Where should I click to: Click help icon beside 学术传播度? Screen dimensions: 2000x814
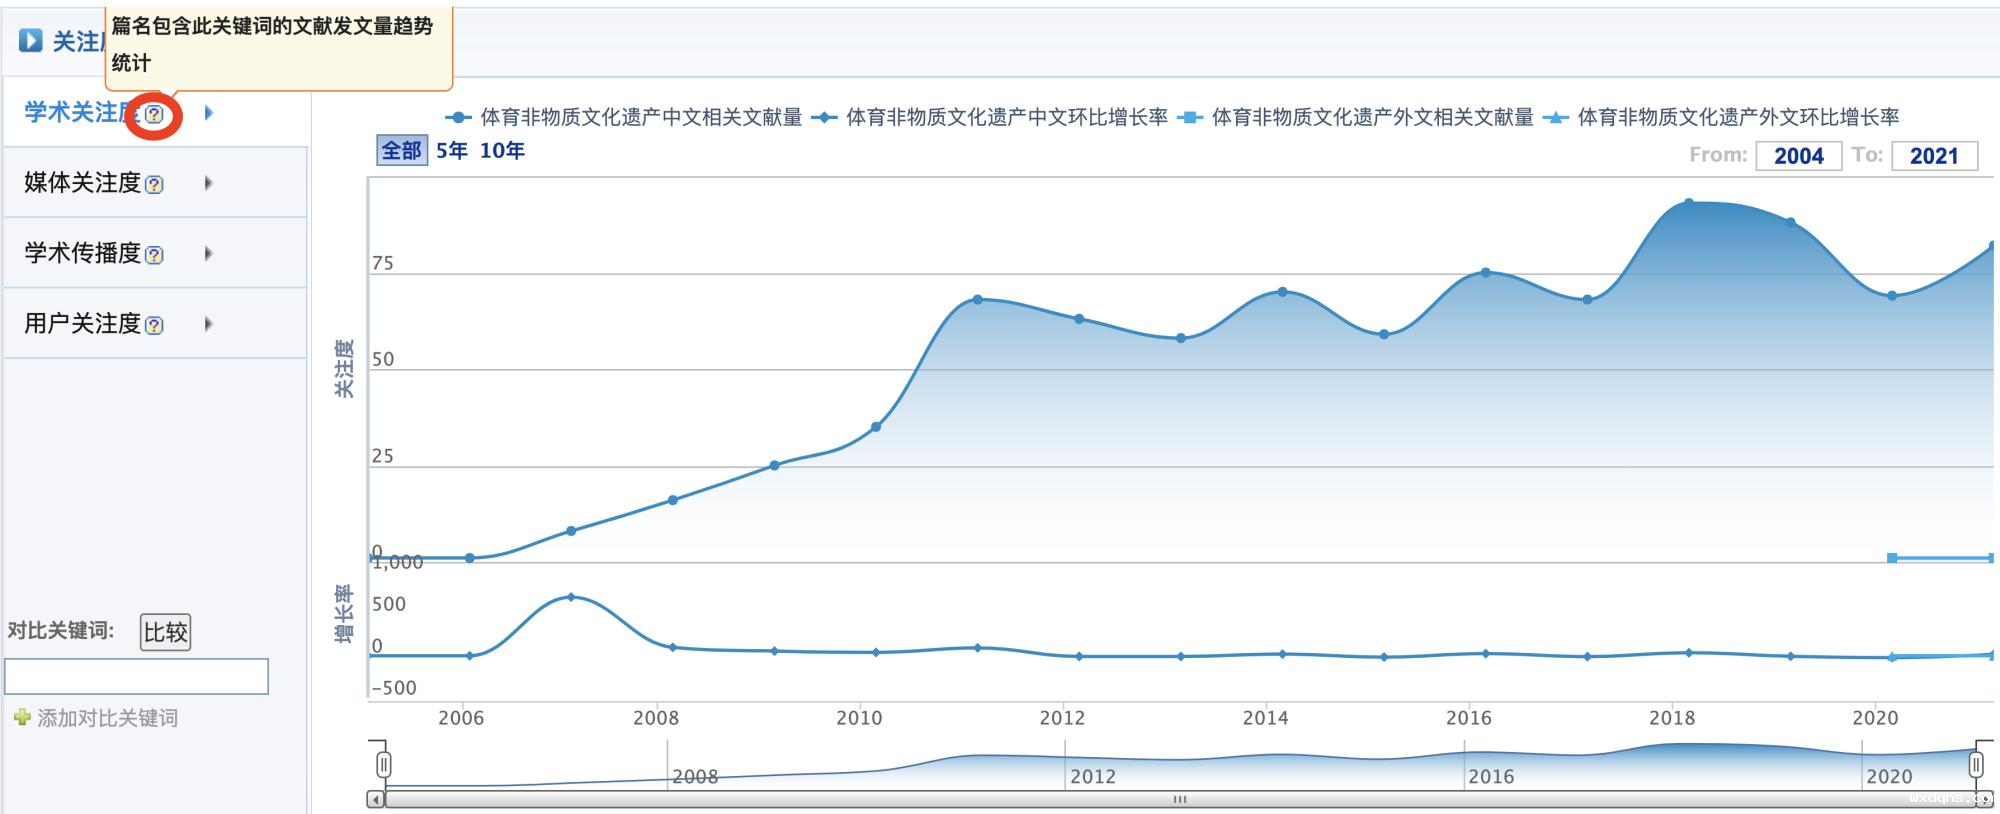tap(154, 255)
